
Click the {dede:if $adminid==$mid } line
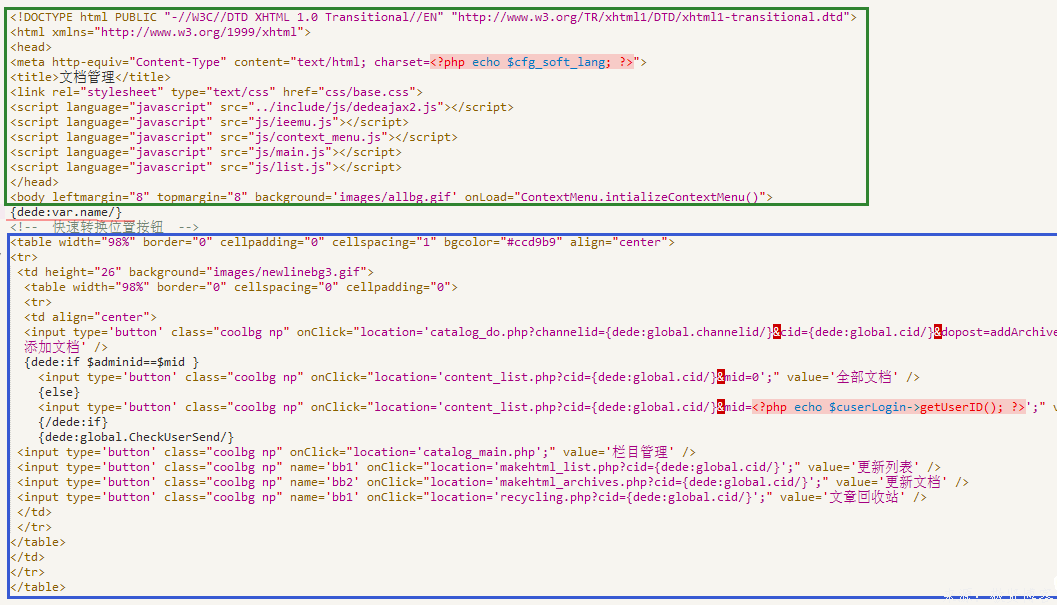112,362
